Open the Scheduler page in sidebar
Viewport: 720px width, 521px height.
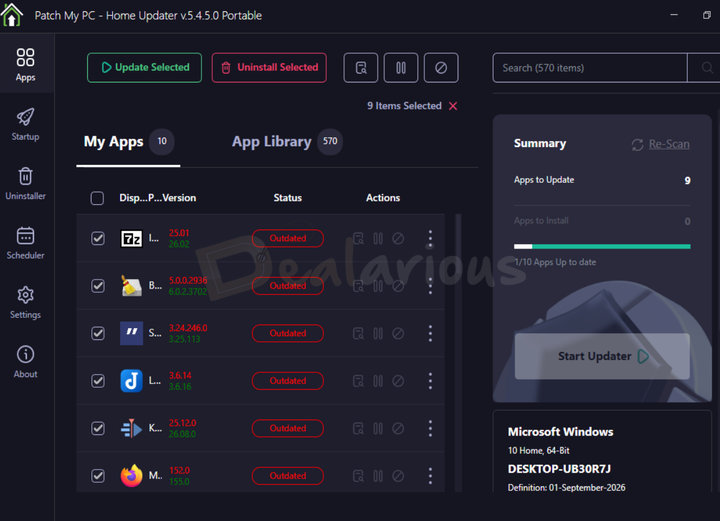[x=26, y=242]
